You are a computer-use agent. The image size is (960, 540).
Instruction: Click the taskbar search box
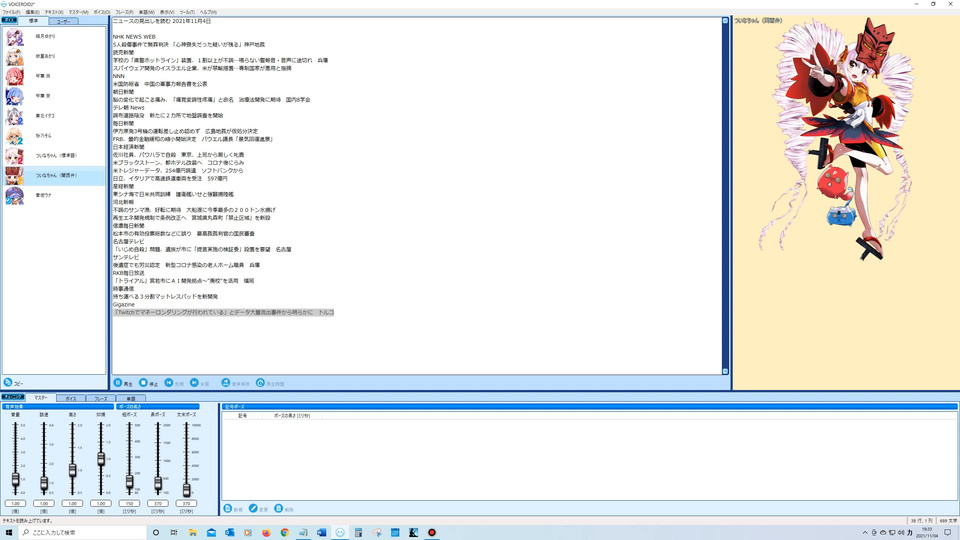[x=83, y=533]
